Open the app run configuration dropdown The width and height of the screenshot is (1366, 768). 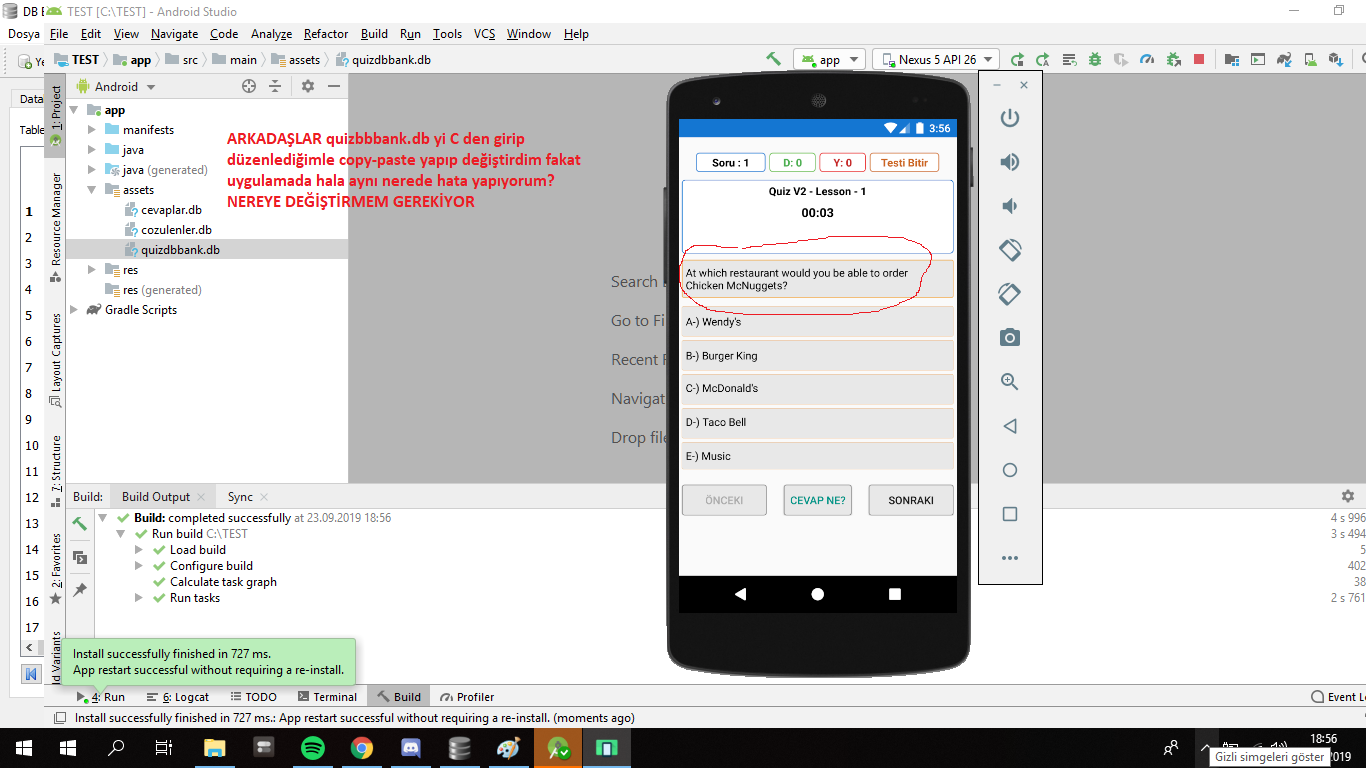pyautogui.click(x=829, y=60)
